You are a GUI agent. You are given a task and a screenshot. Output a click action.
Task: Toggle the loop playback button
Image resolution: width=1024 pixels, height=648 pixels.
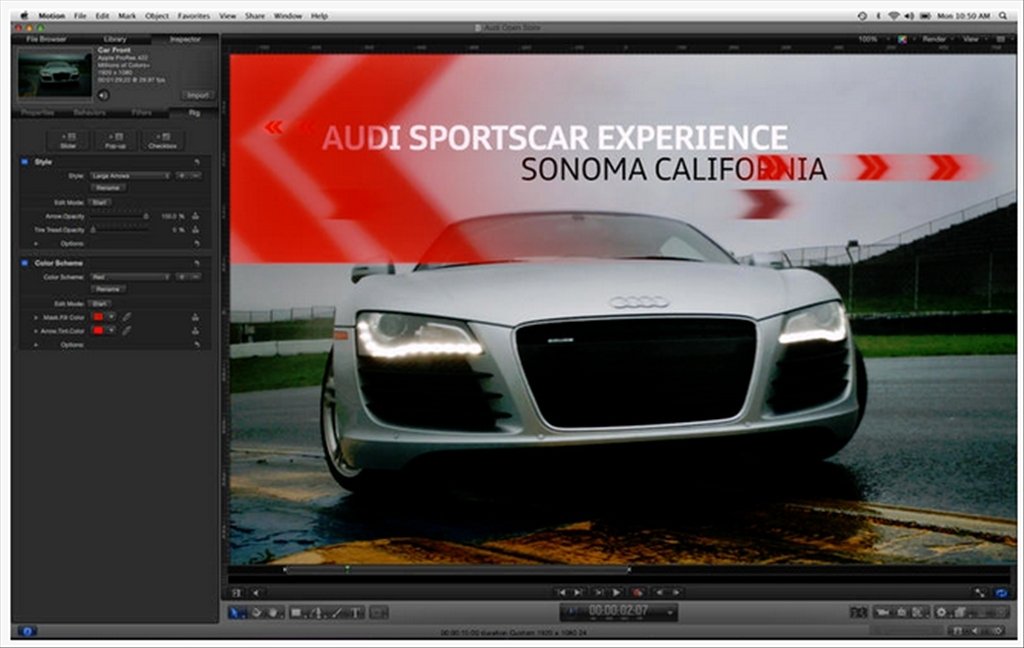pos(1001,592)
